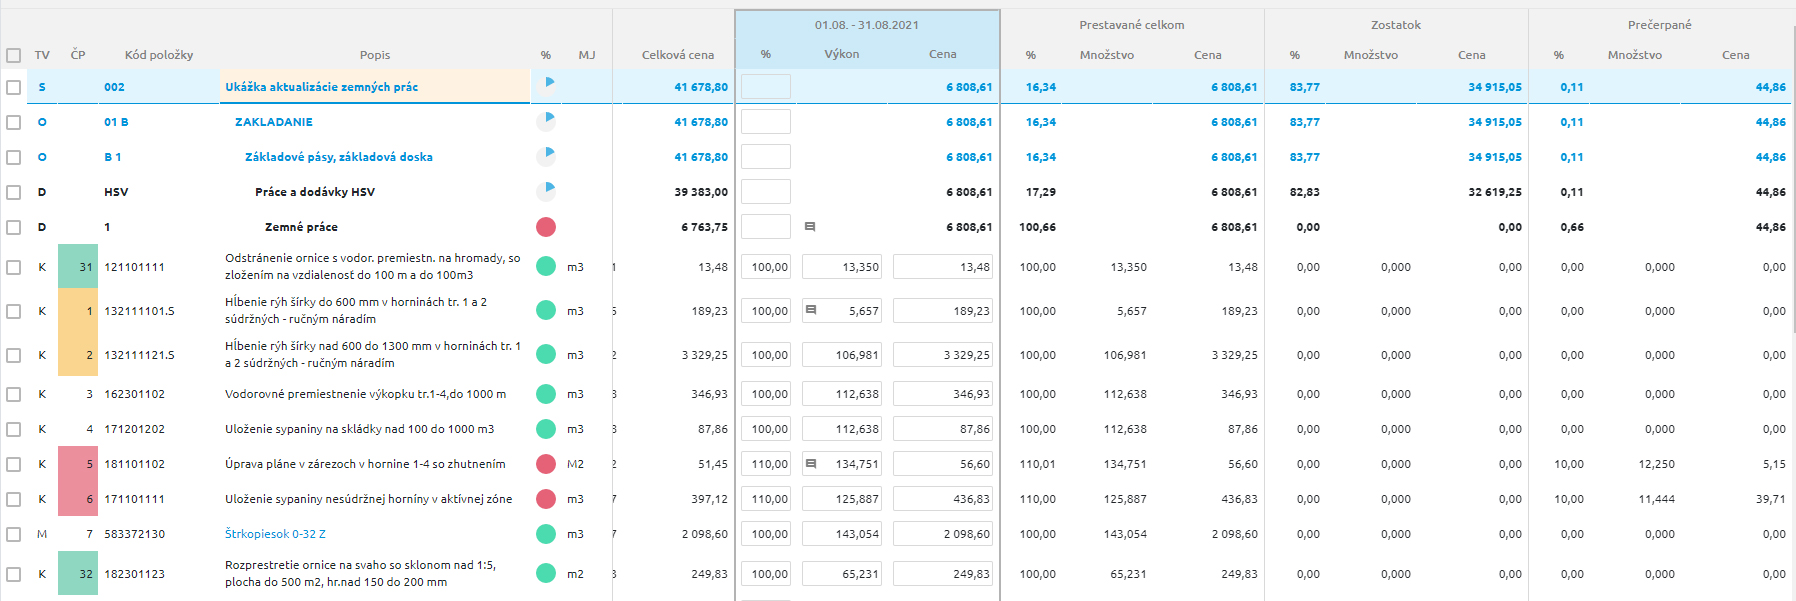Click progress pie icon for HSV row
The height and width of the screenshot is (601, 1796).
tap(546, 191)
